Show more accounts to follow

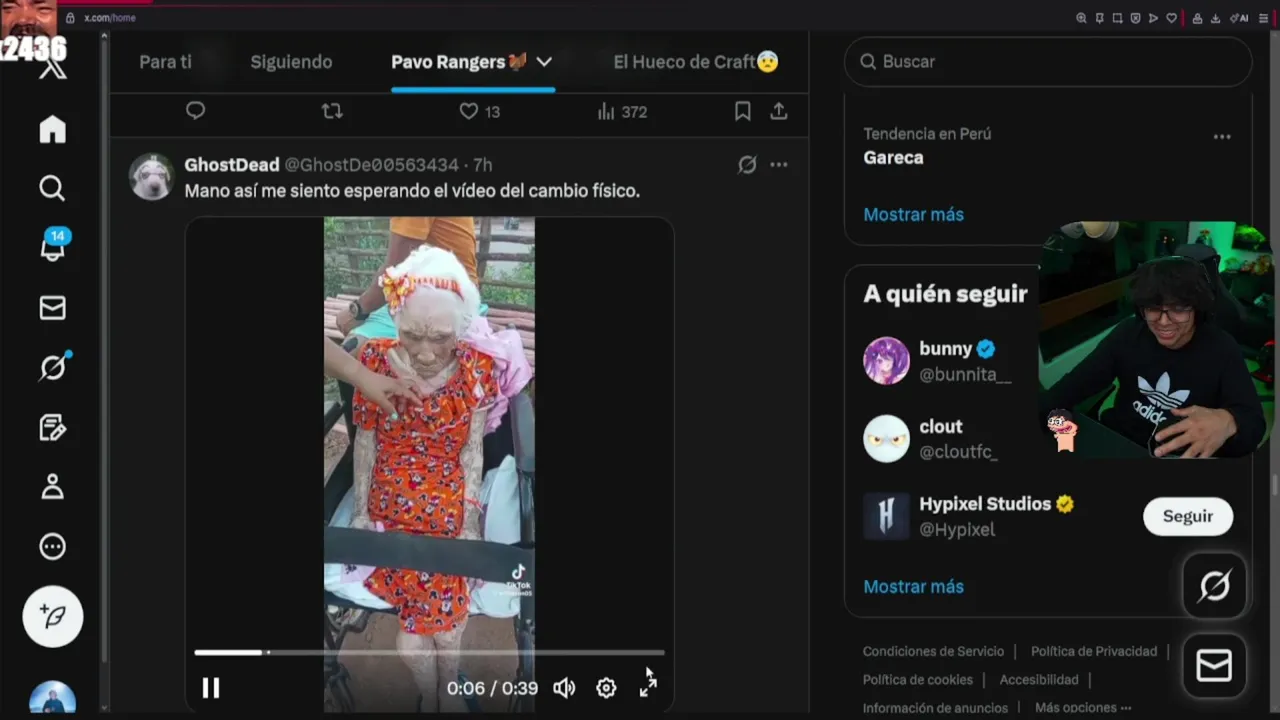click(914, 587)
